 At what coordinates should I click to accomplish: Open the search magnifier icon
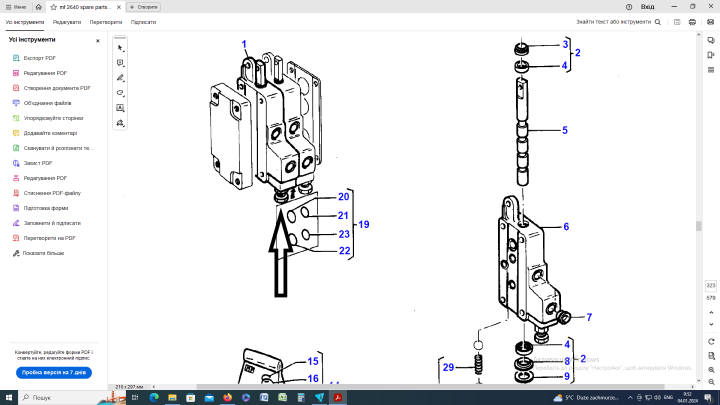point(658,21)
